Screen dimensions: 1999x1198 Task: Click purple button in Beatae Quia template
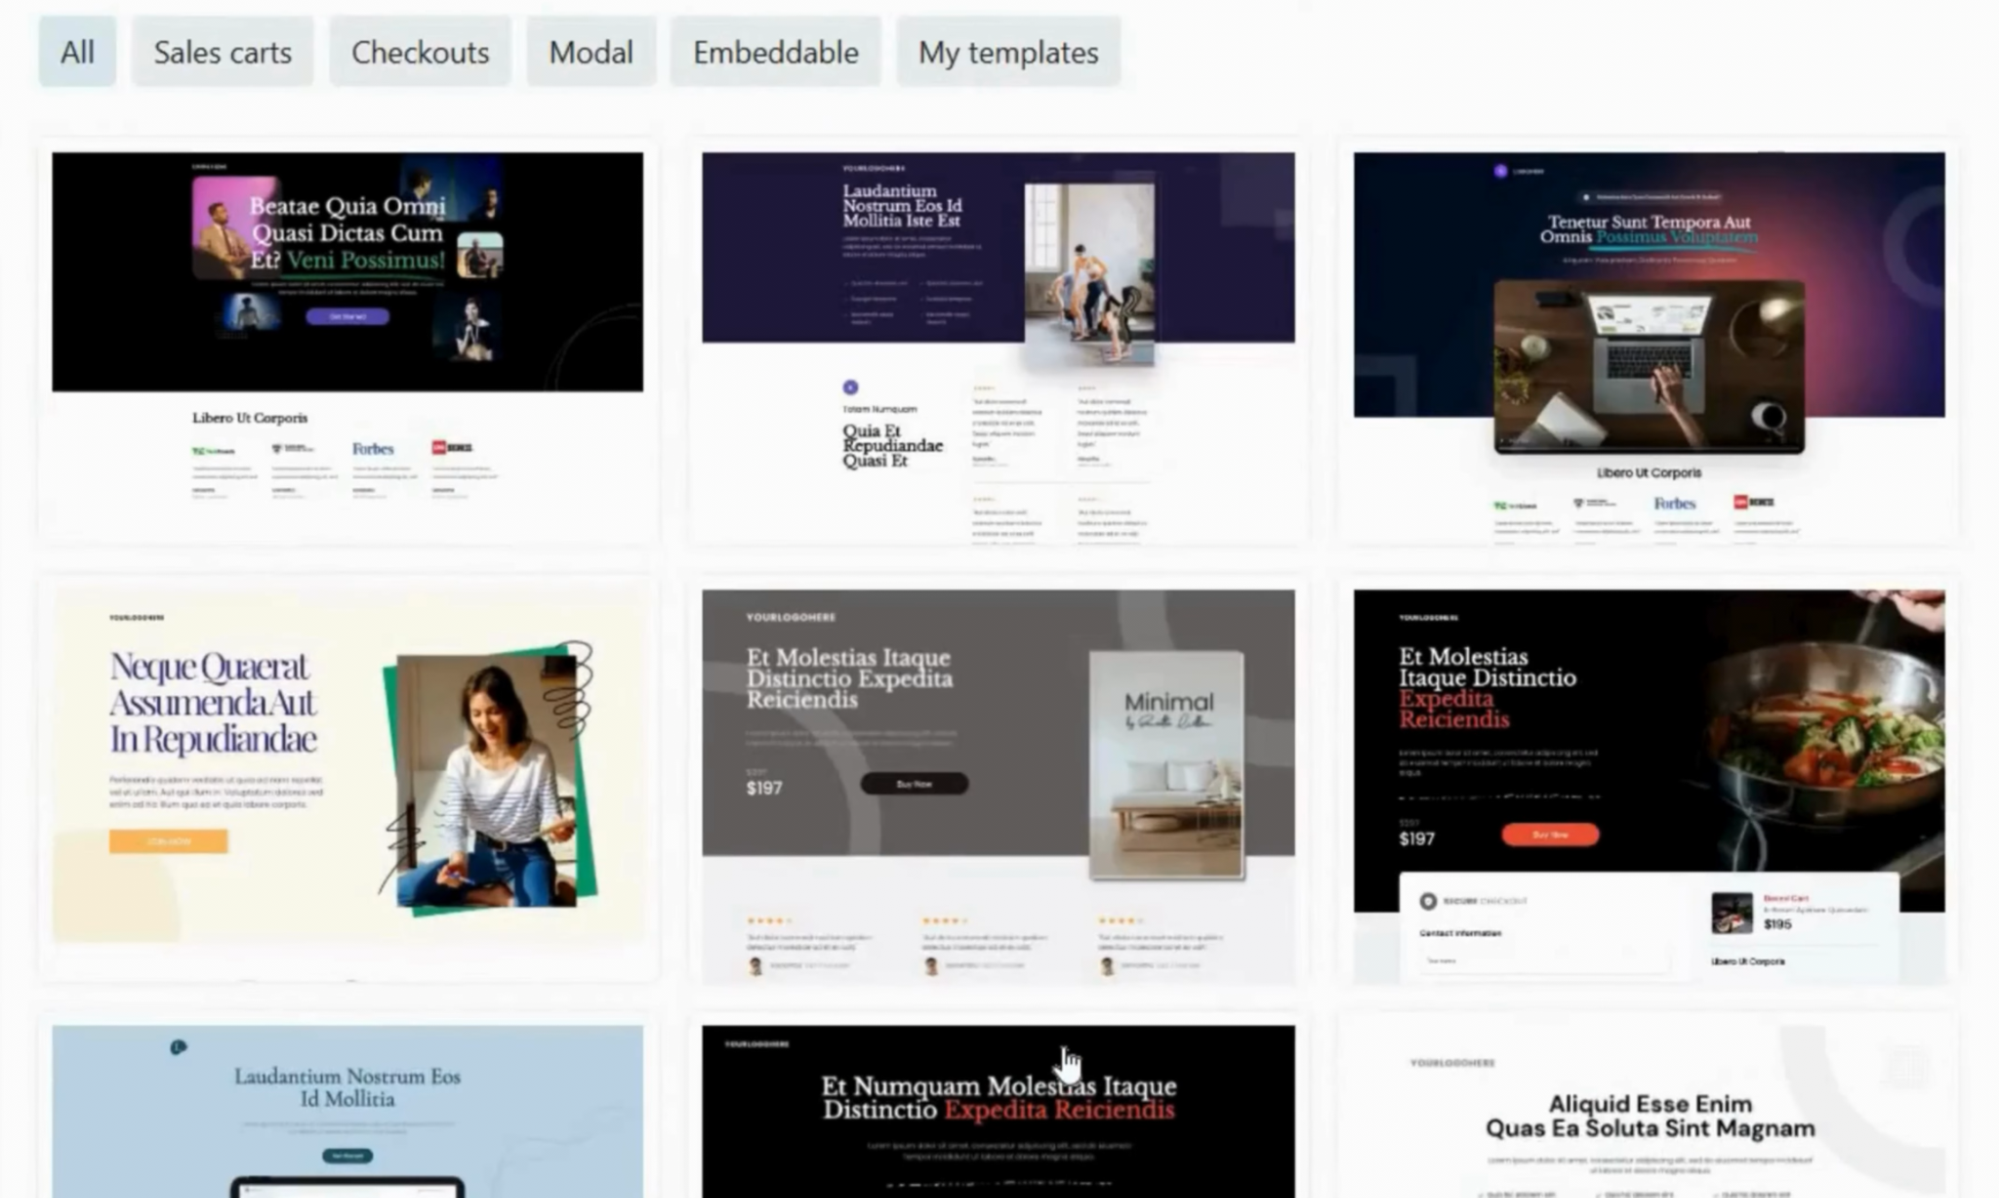point(347,316)
